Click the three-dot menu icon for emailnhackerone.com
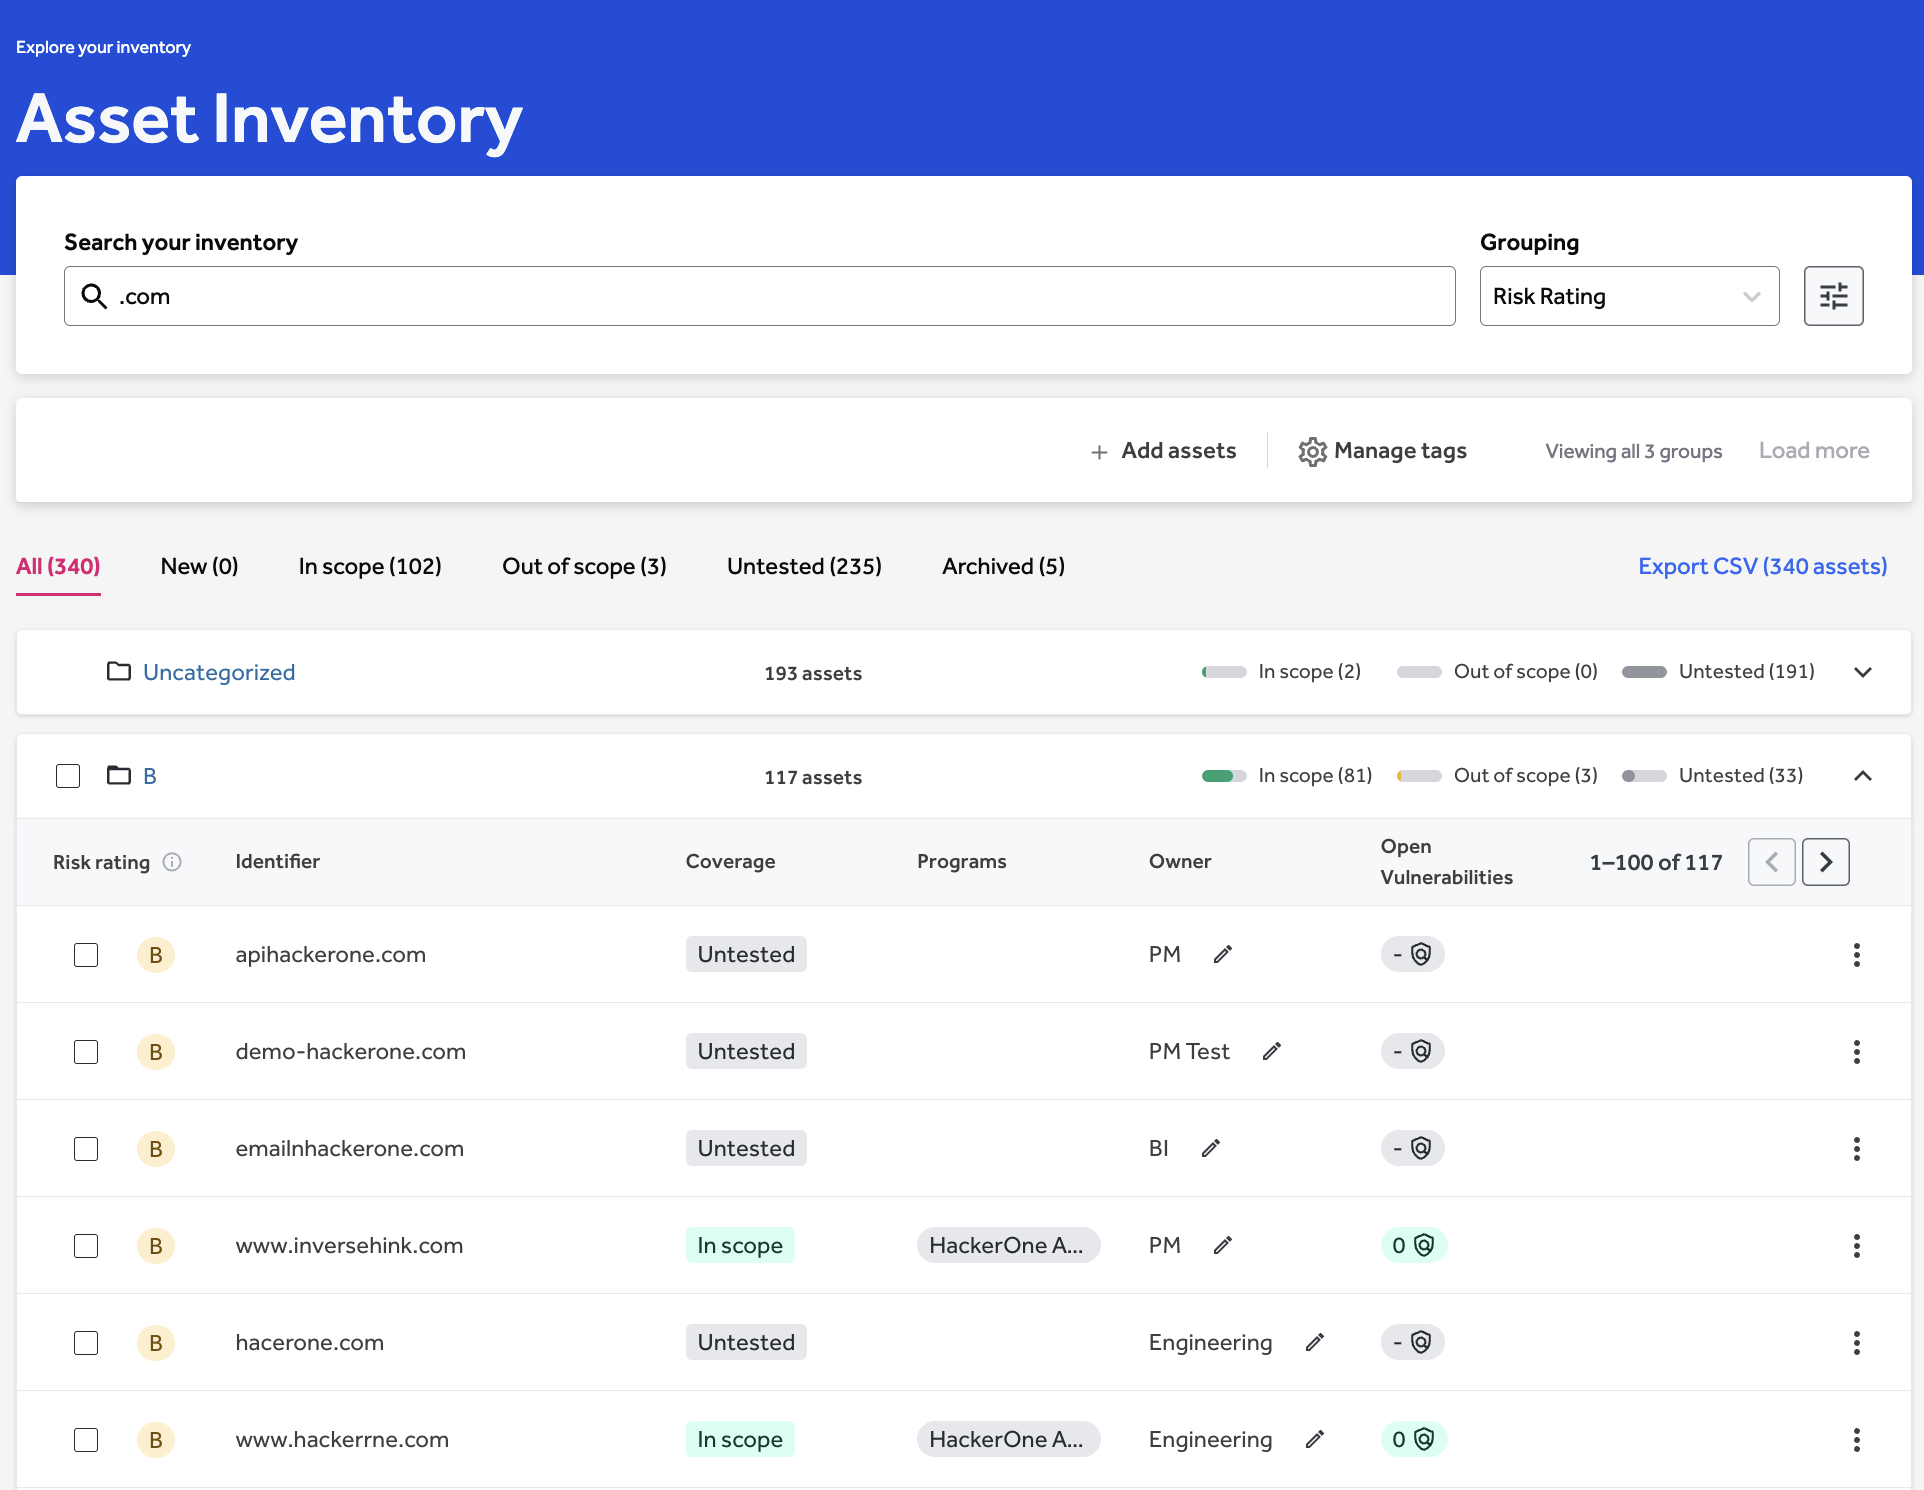Viewport: 1924px width, 1490px height. 1857,1146
